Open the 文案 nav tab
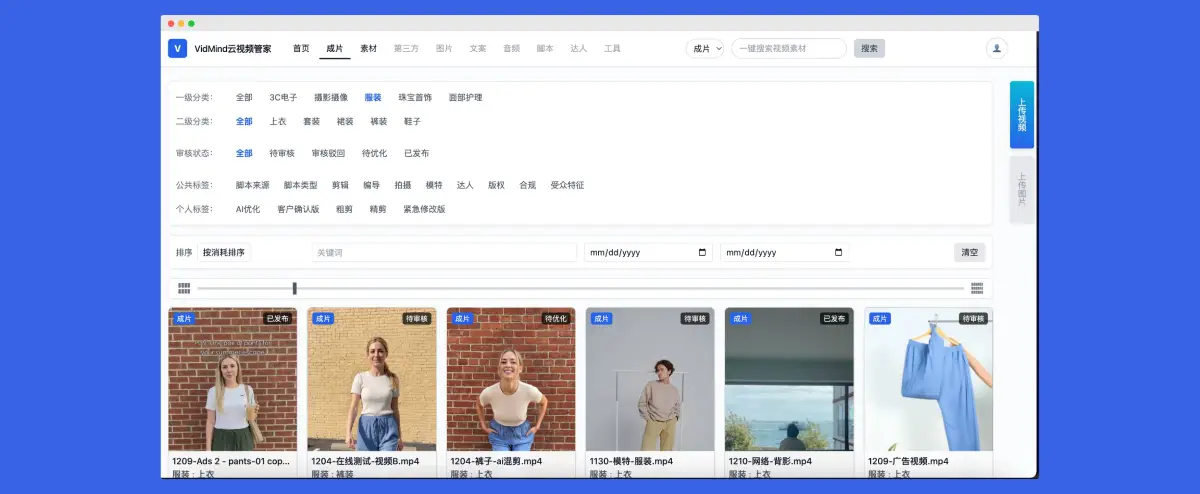The height and width of the screenshot is (494, 1200). [x=478, y=48]
